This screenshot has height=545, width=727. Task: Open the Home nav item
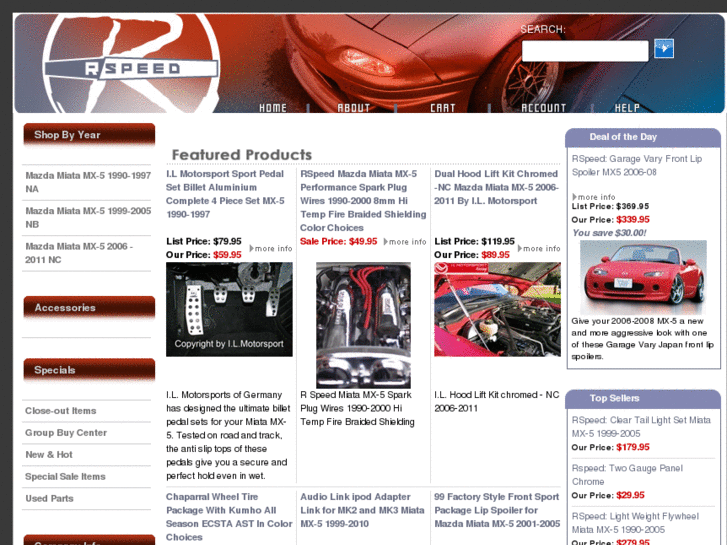coord(273,108)
